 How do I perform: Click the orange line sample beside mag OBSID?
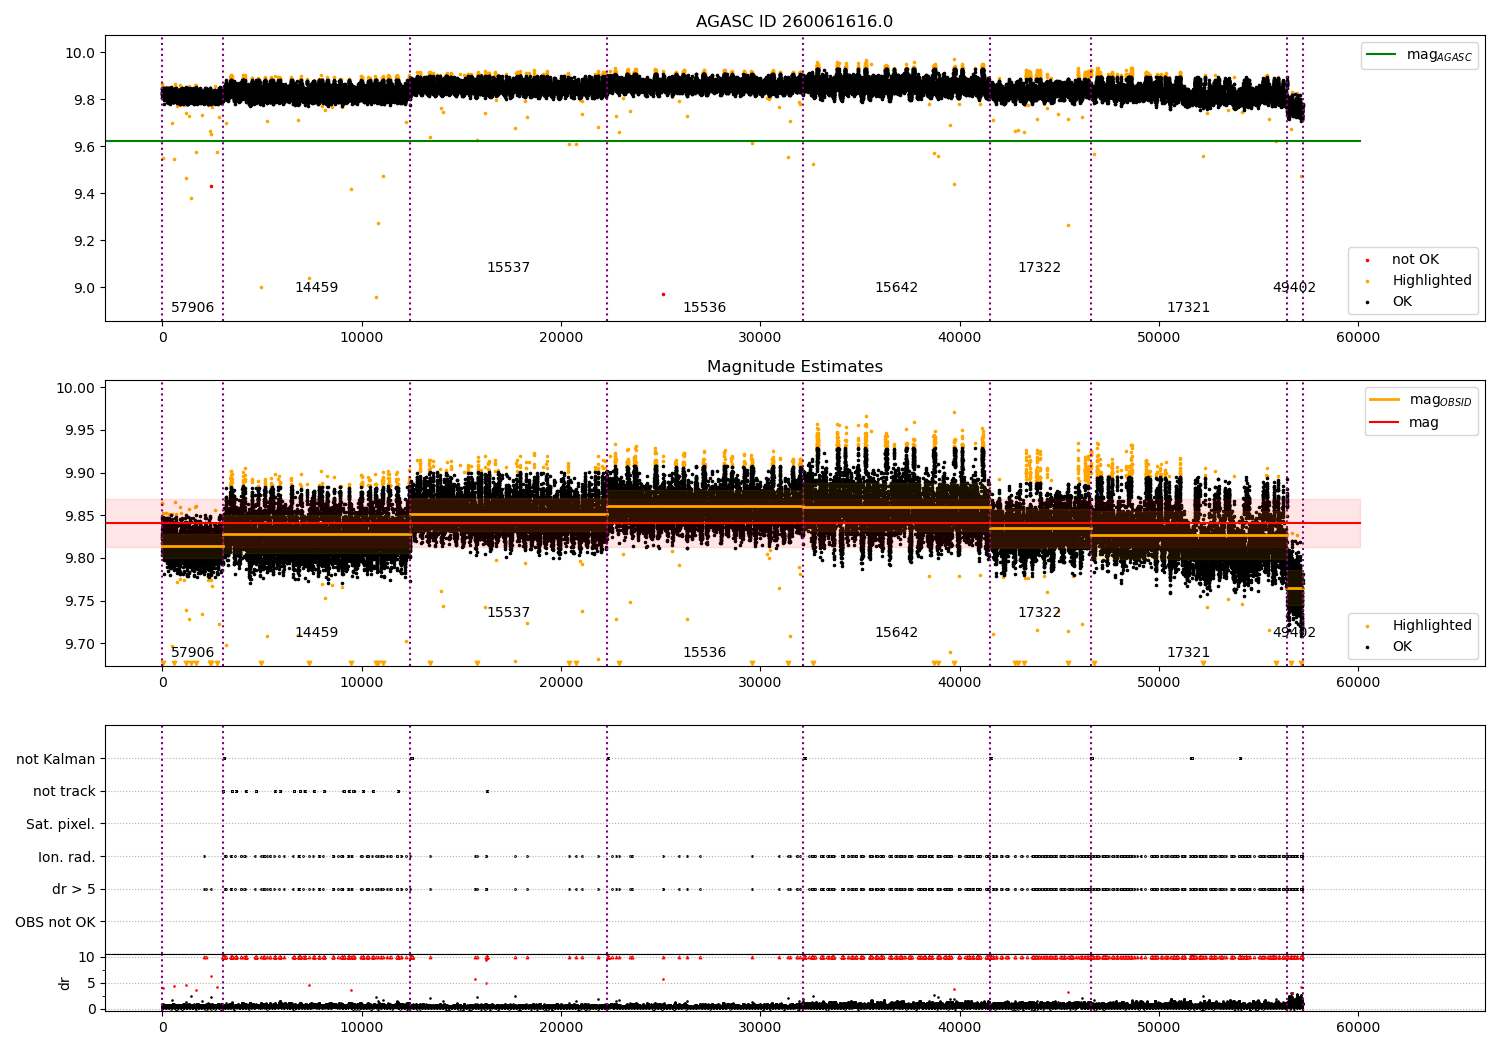(x=1385, y=400)
